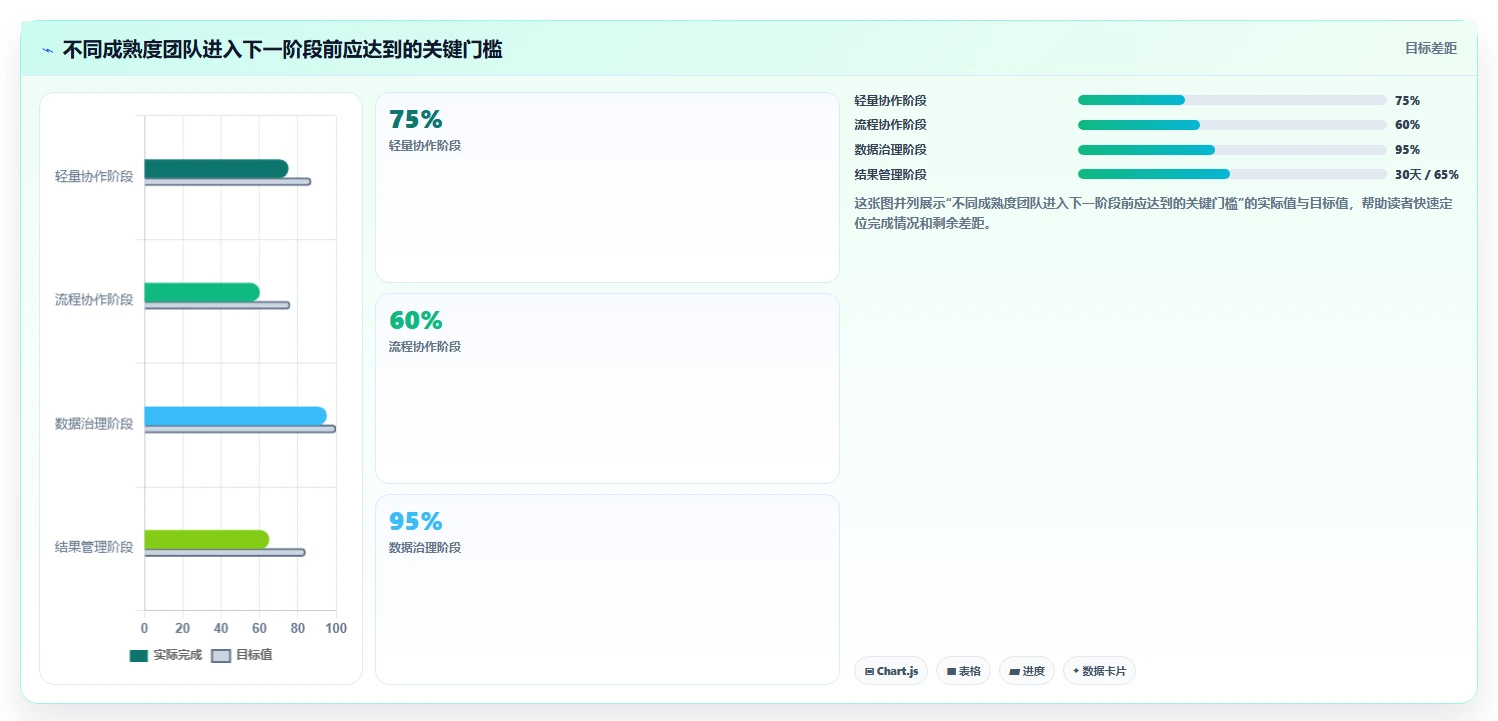Click the 流程协作阶段 label in the progress list
Viewport: 1498px width, 721px height.
[890, 125]
